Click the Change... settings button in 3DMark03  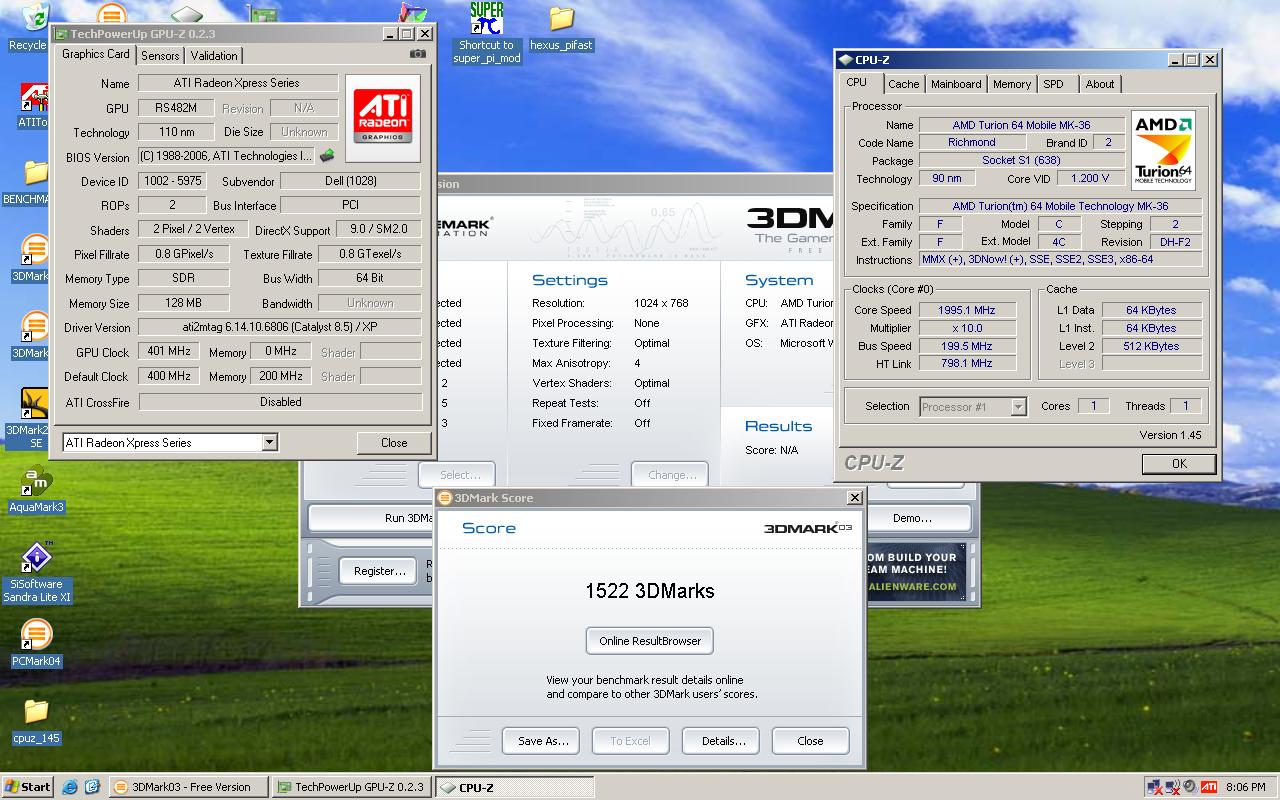tap(670, 475)
